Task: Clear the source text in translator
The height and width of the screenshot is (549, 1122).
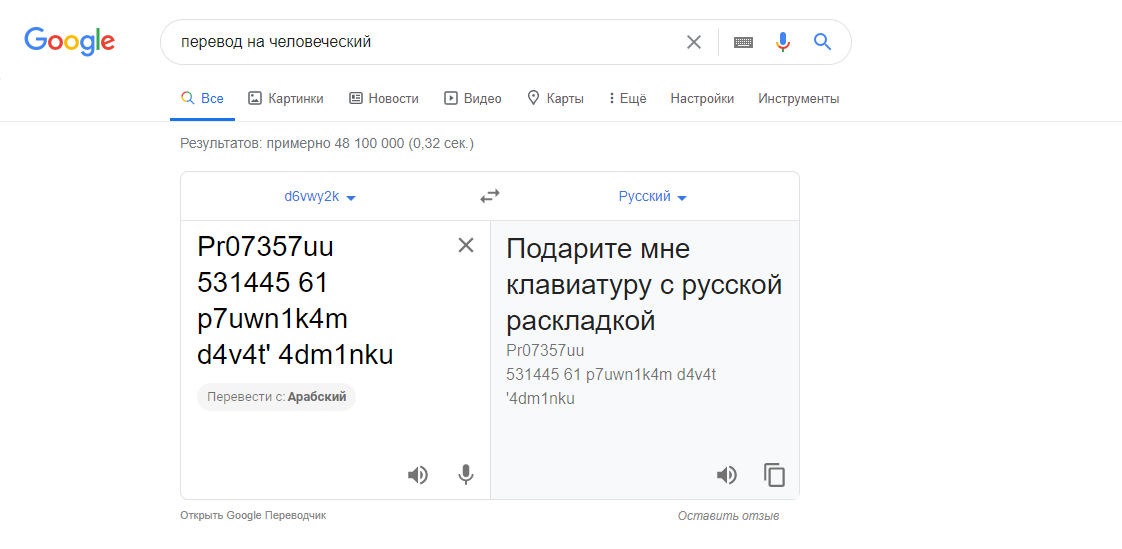Action: (466, 246)
